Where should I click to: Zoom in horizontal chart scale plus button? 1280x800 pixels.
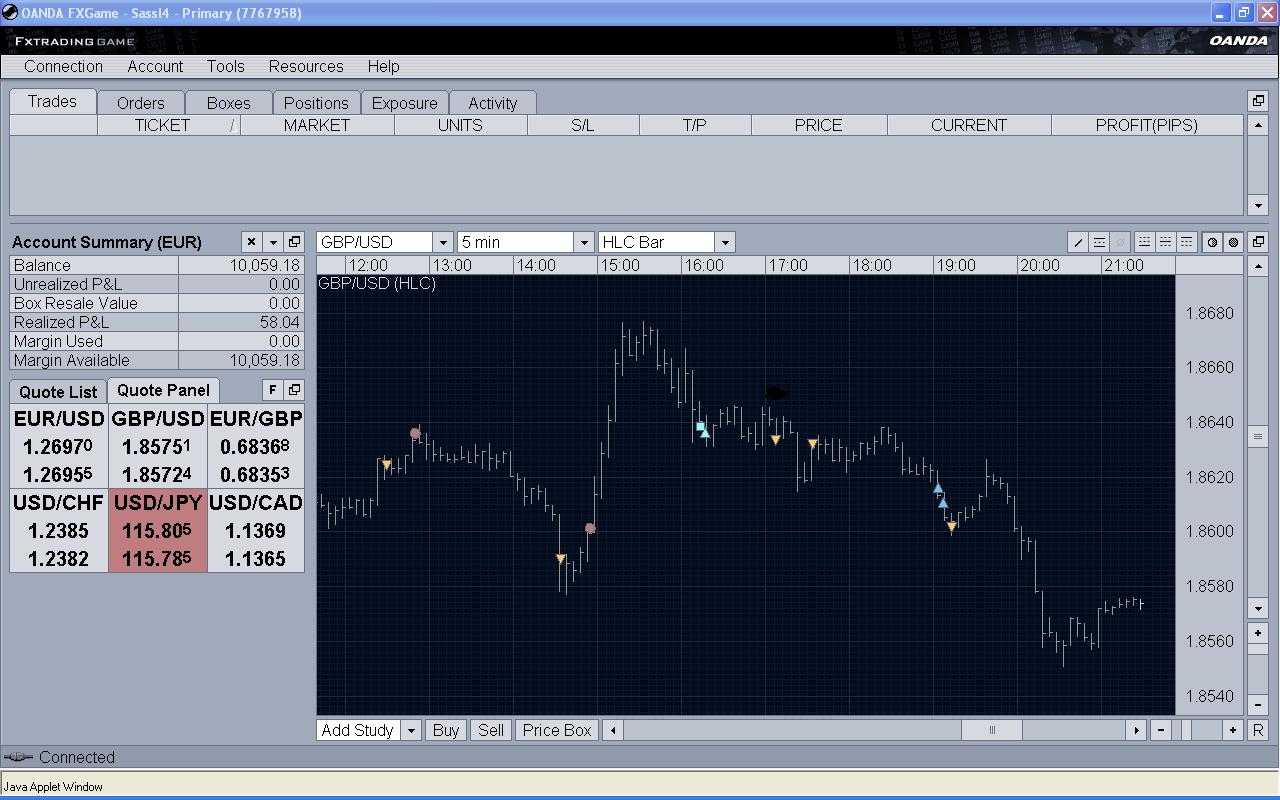[x=1233, y=730]
